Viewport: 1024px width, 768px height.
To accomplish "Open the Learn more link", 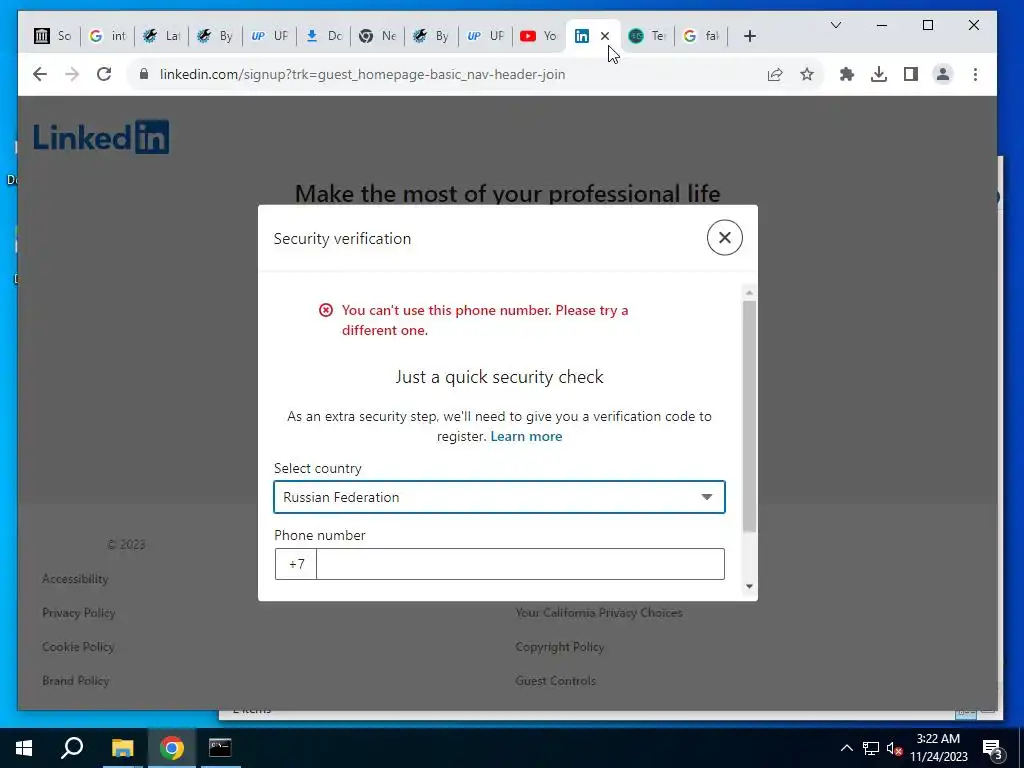I will pos(526,436).
